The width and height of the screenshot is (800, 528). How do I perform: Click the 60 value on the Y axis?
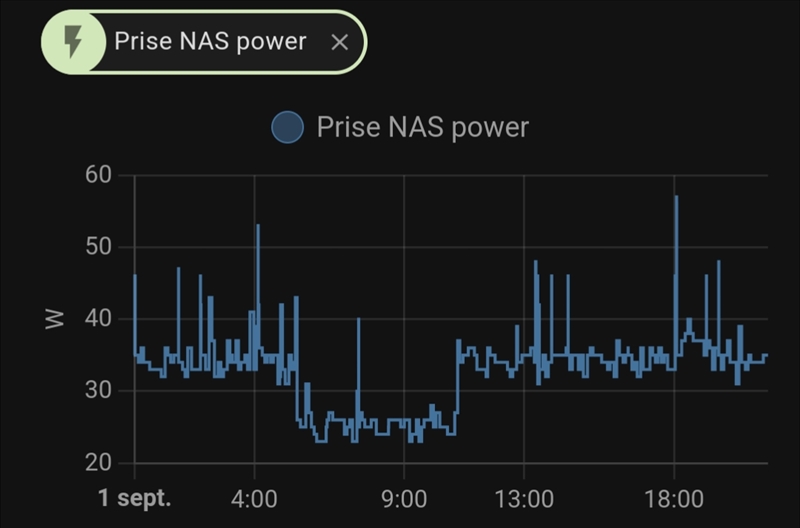[x=98, y=176]
